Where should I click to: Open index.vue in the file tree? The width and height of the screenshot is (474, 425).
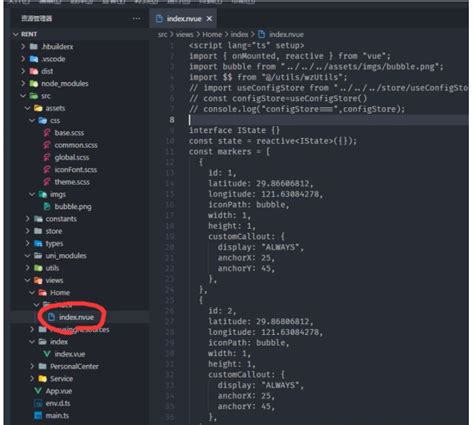(x=70, y=354)
